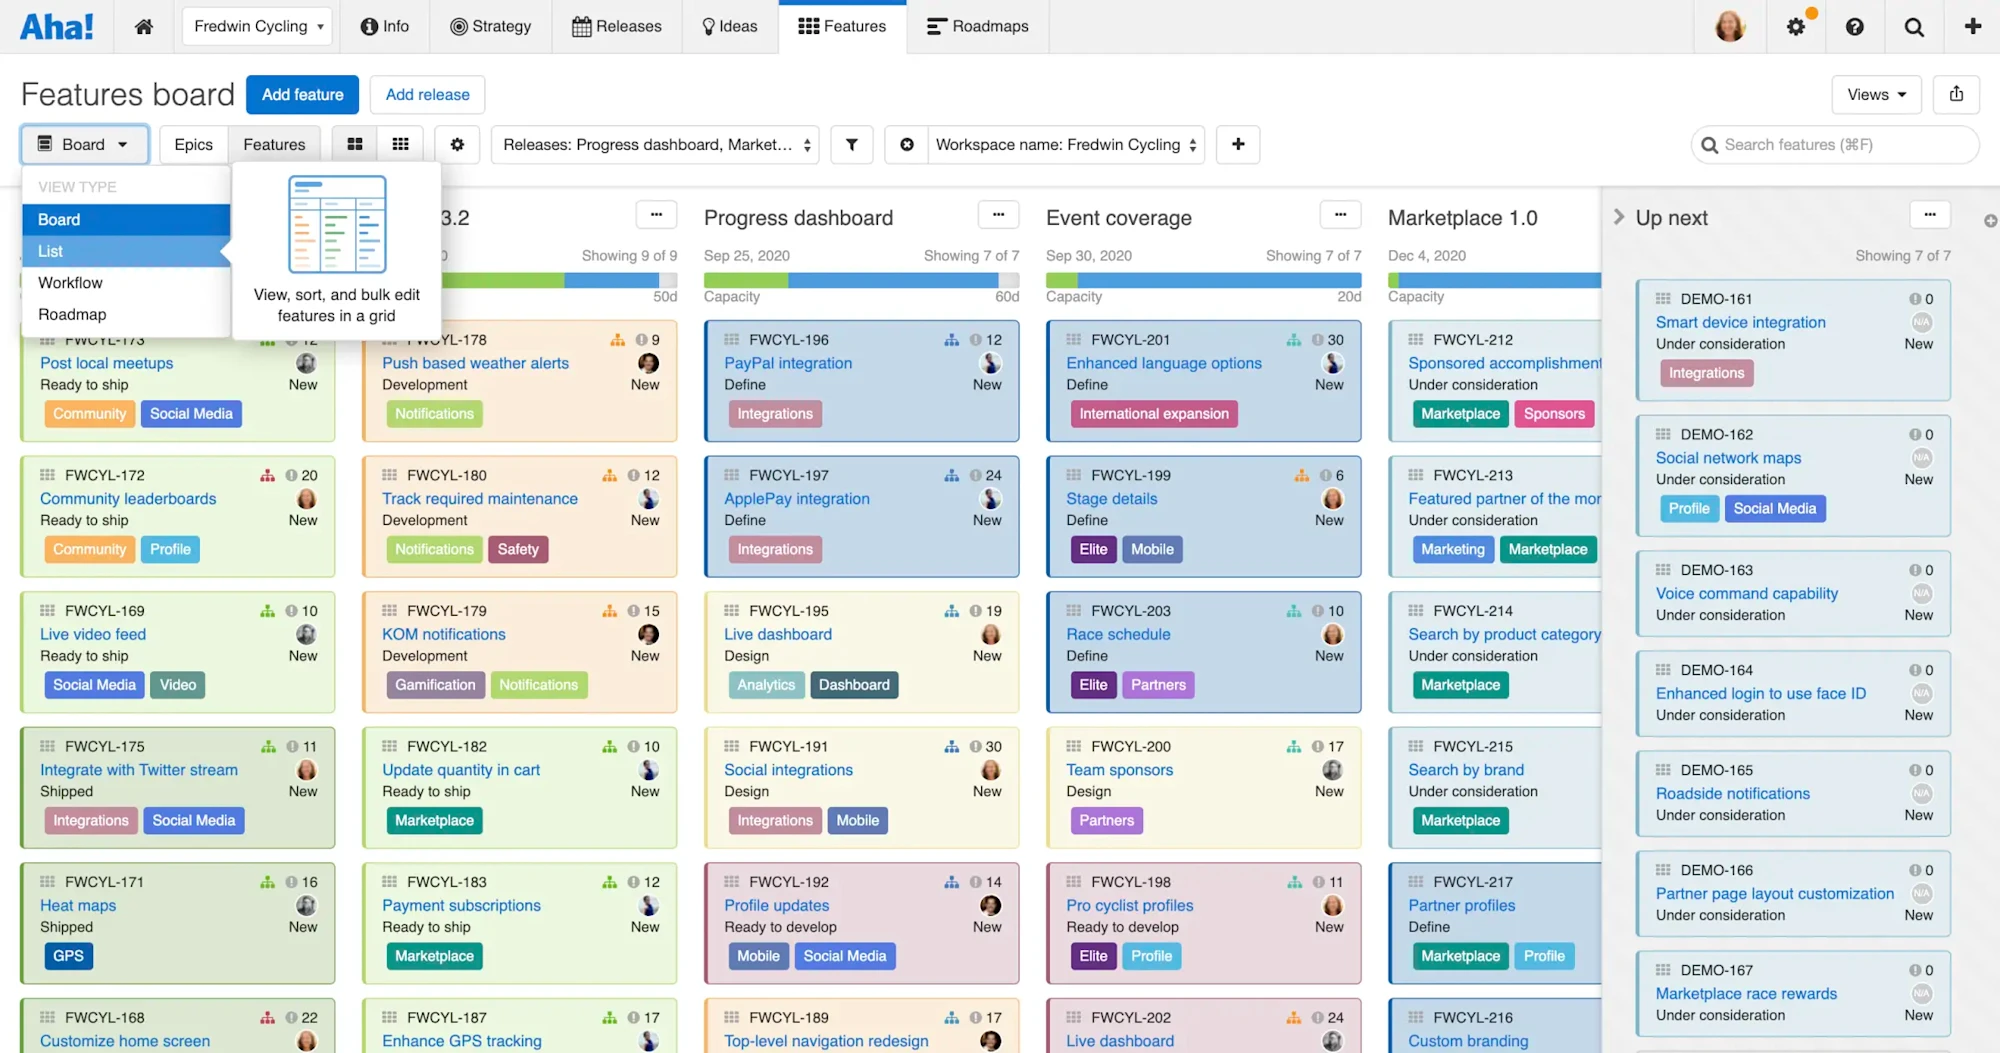Switch to Epics view toggle

point(194,144)
